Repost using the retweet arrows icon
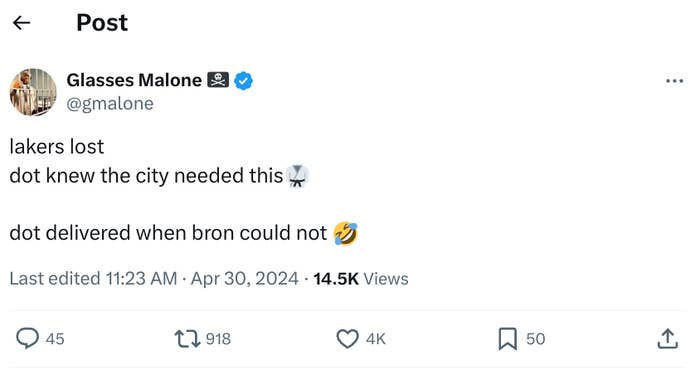This screenshot has width=700, height=370. tap(187, 339)
